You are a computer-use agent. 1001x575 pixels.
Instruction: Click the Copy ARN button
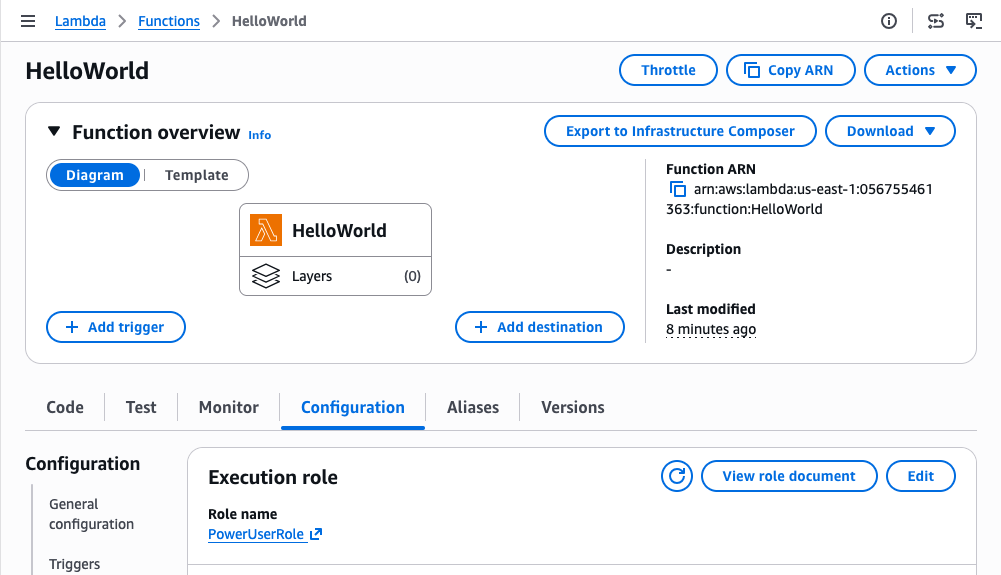tap(790, 70)
